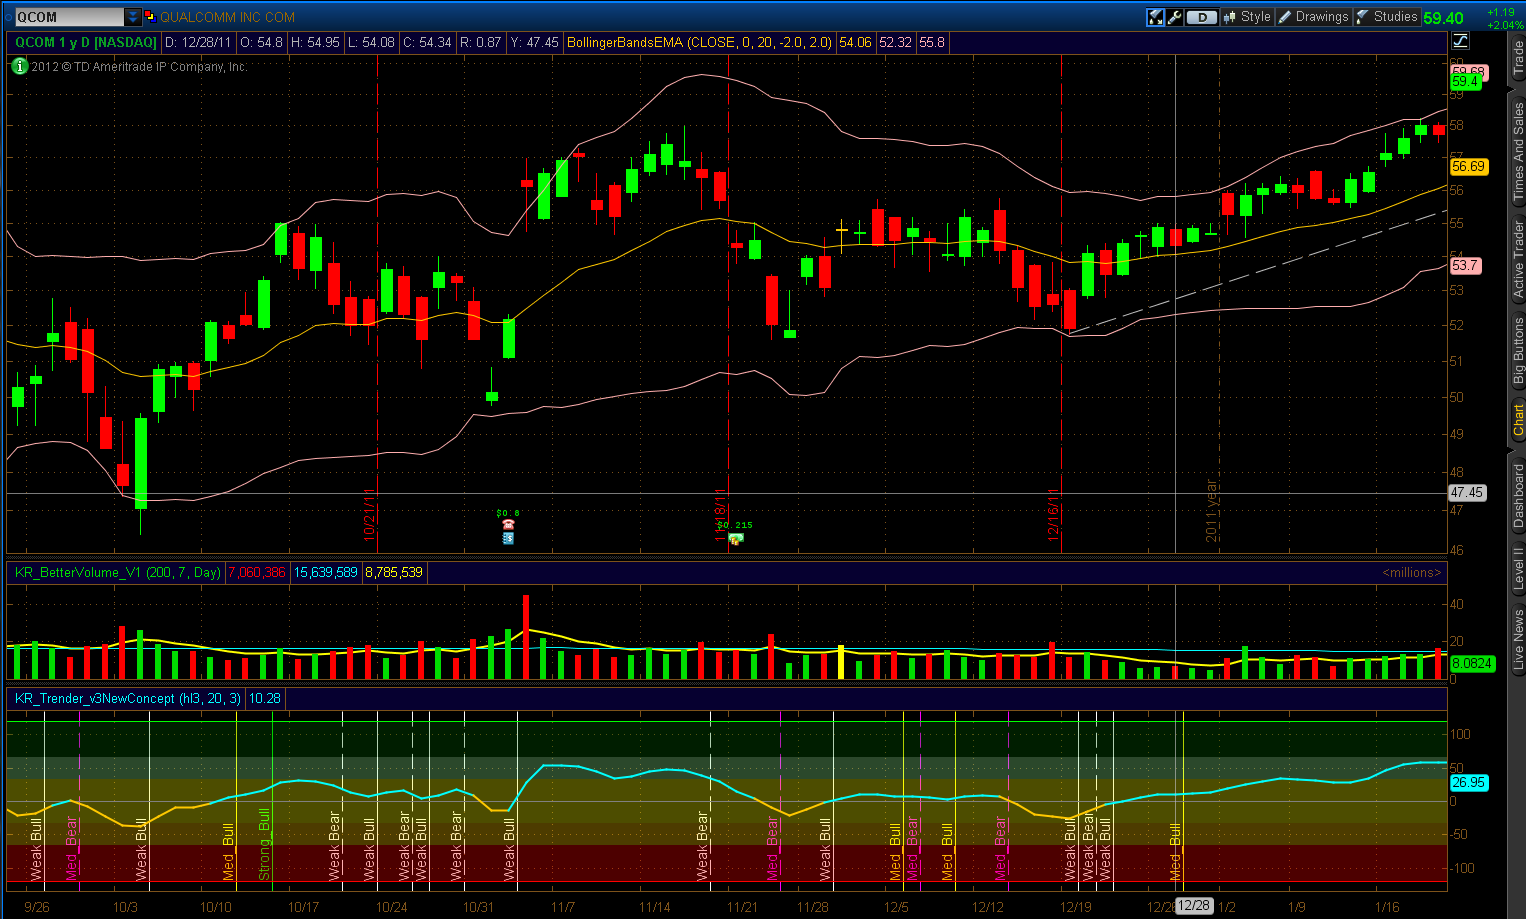Expand the QCOM symbol dropdown arrow
1526x919 pixels.
(x=133, y=17)
